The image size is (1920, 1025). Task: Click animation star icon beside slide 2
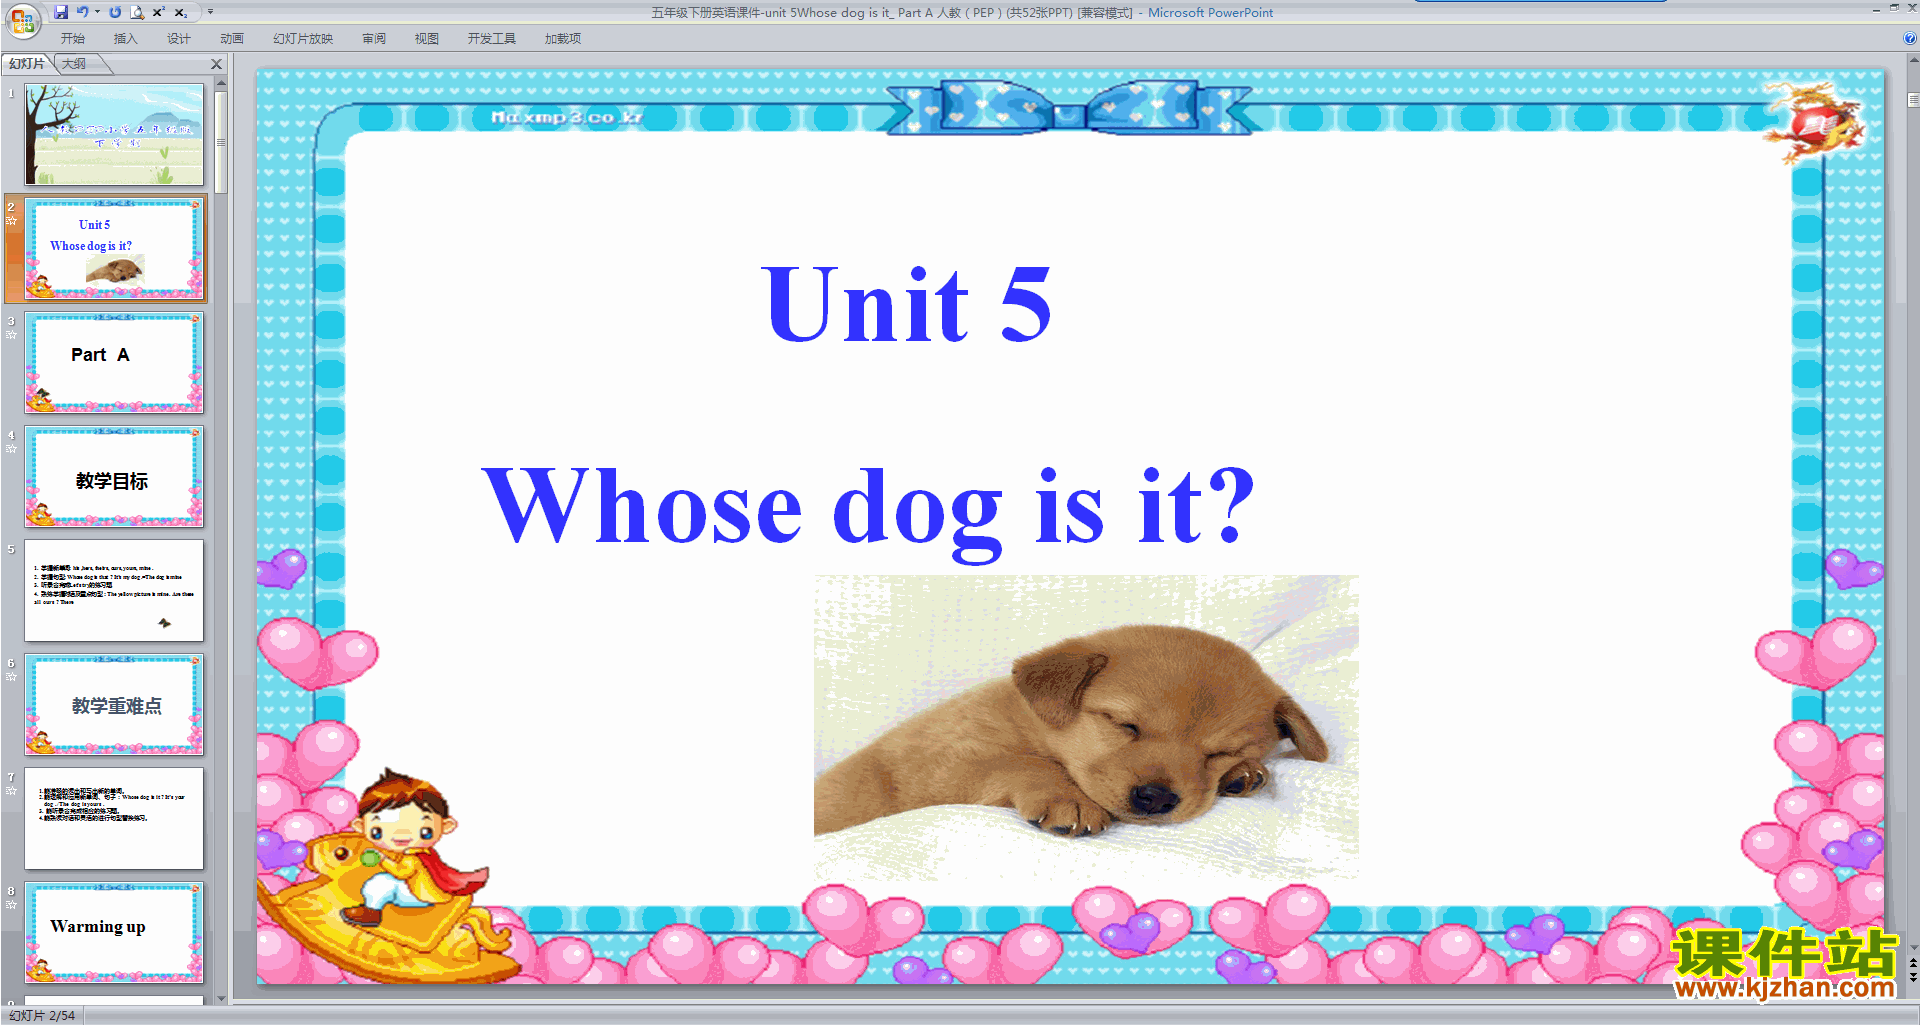(x=12, y=221)
